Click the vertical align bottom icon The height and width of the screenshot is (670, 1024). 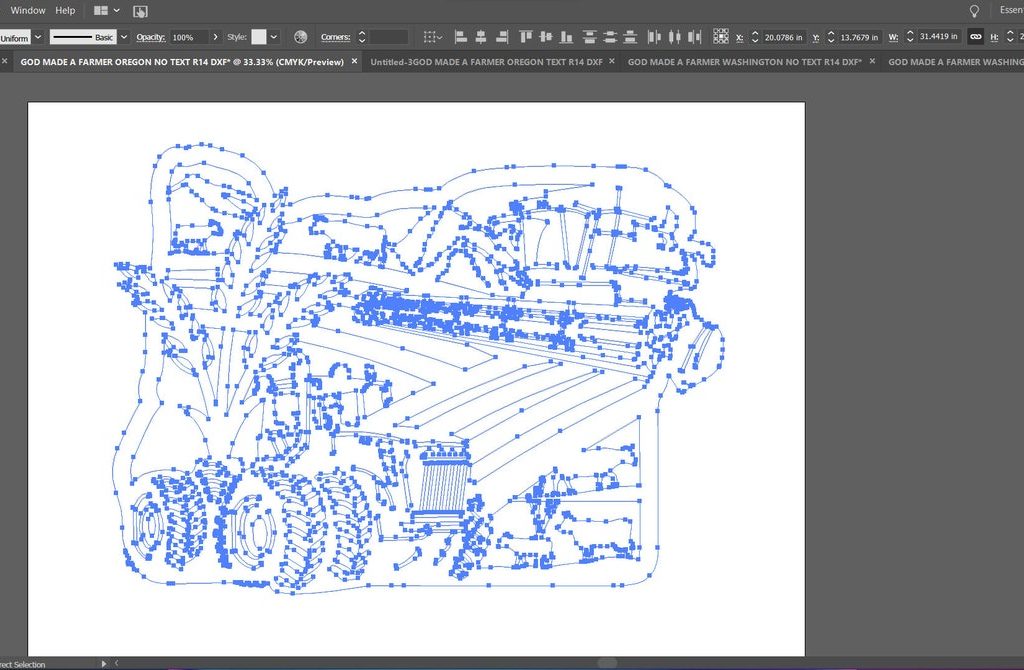(x=566, y=37)
